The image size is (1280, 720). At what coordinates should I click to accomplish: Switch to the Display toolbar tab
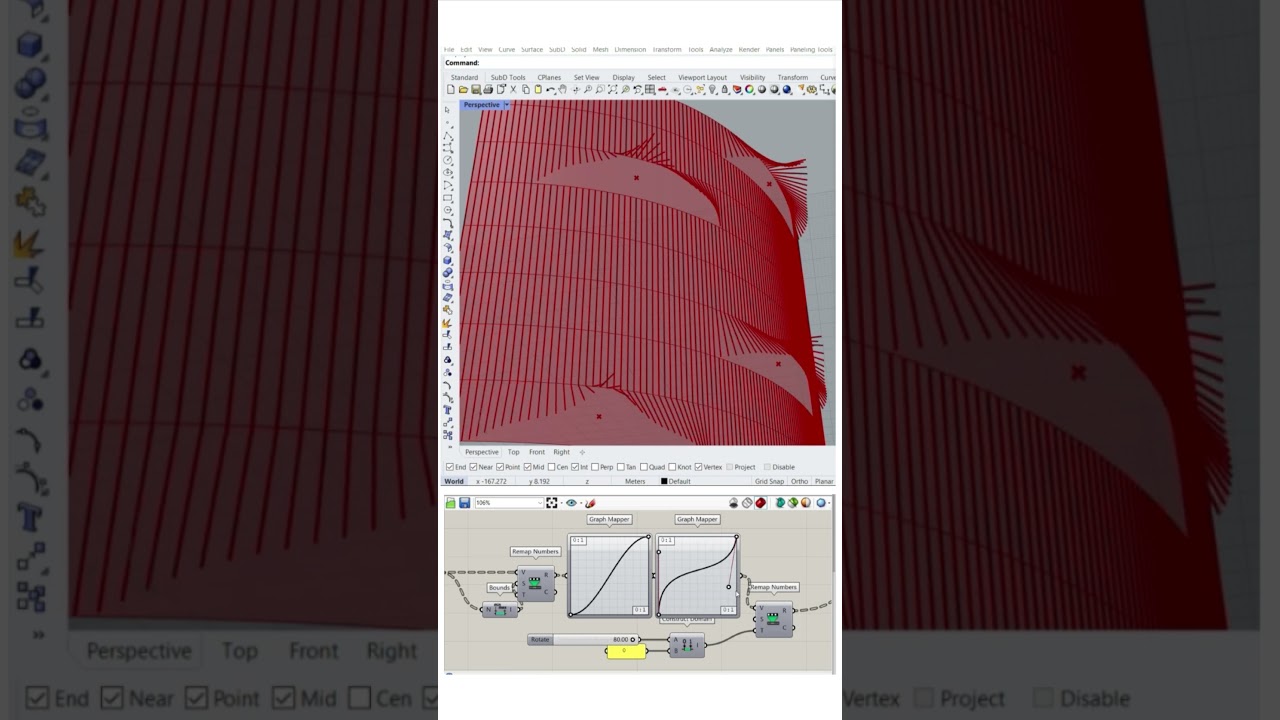click(x=624, y=77)
